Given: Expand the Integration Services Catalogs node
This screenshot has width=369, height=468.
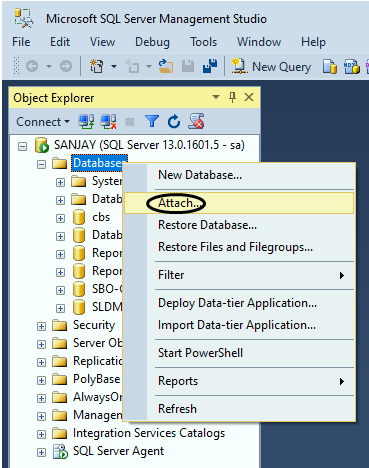Looking at the screenshot, I should (x=41, y=434).
